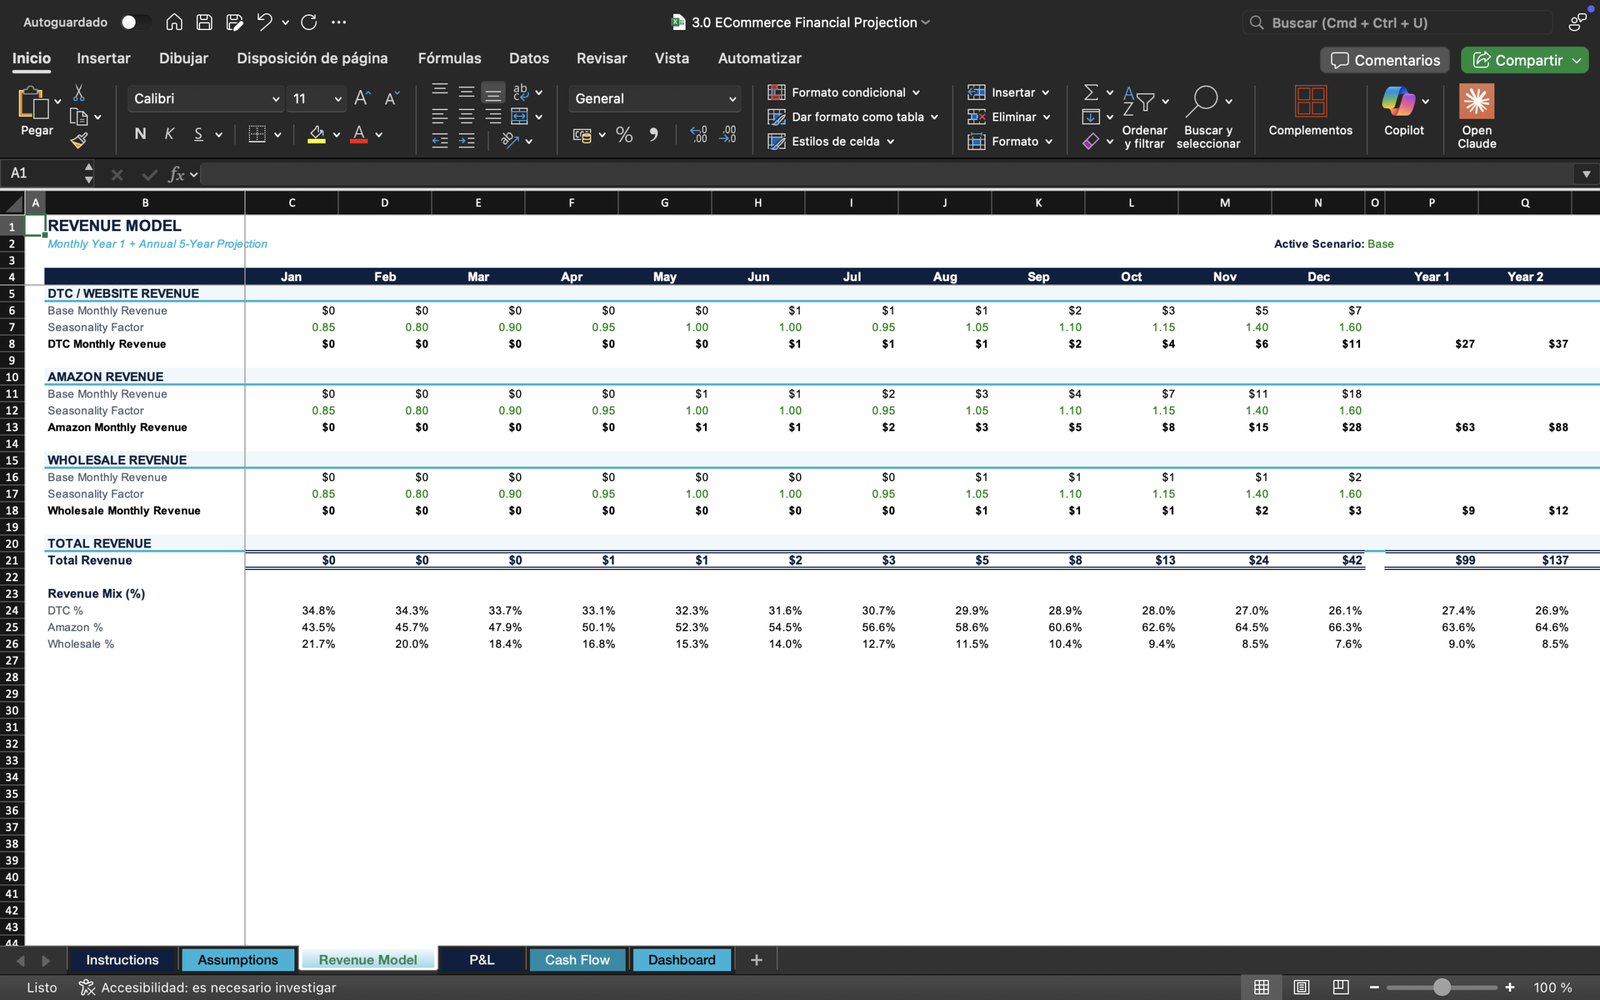Screen dimensions: 1600x1000
Task: Toggle italic formatting (K)
Action: [169, 134]
